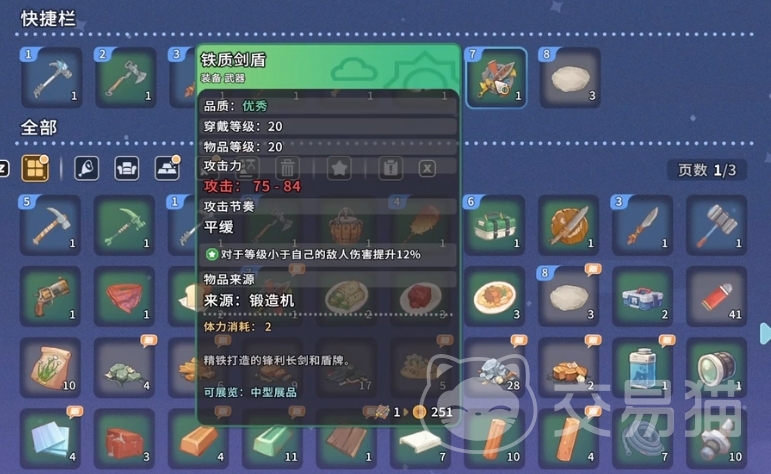Click the revolver pistol item
771x474 pixels.
point(51,296)
